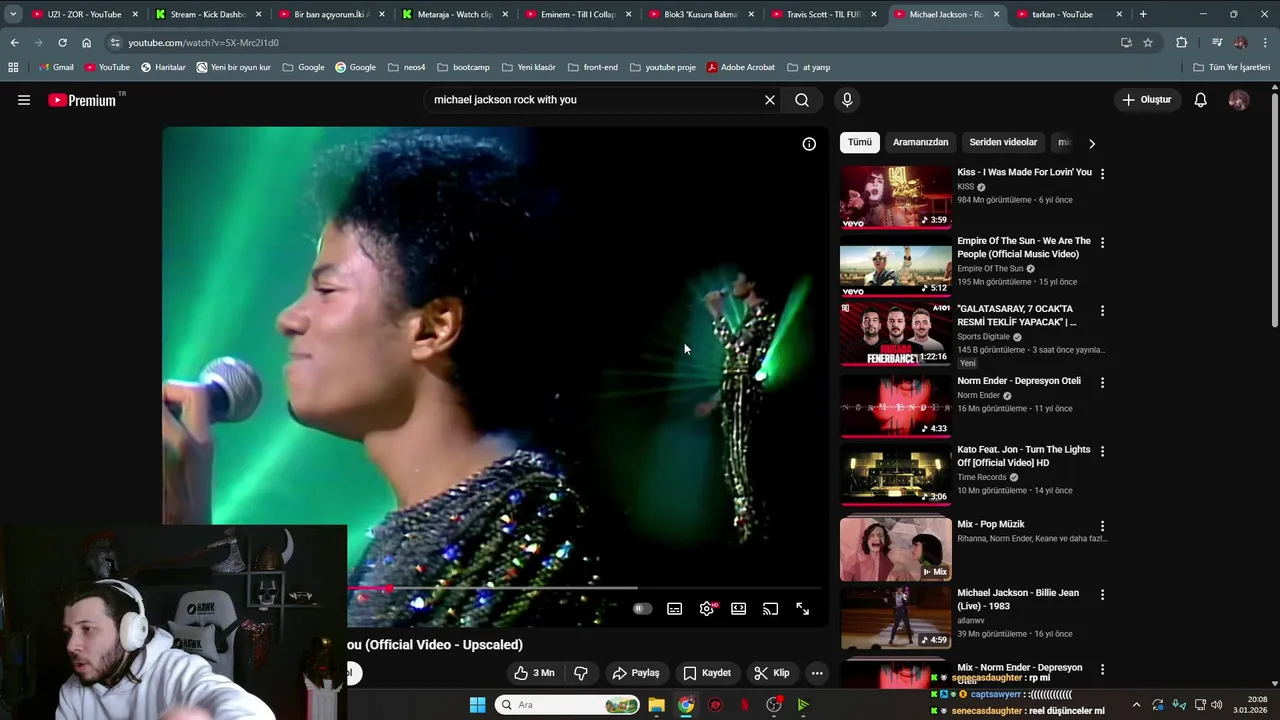The width and height of the screenshot is (1280, 720).
Task: Bookmark this page with the star
Action: point(1148,43)
